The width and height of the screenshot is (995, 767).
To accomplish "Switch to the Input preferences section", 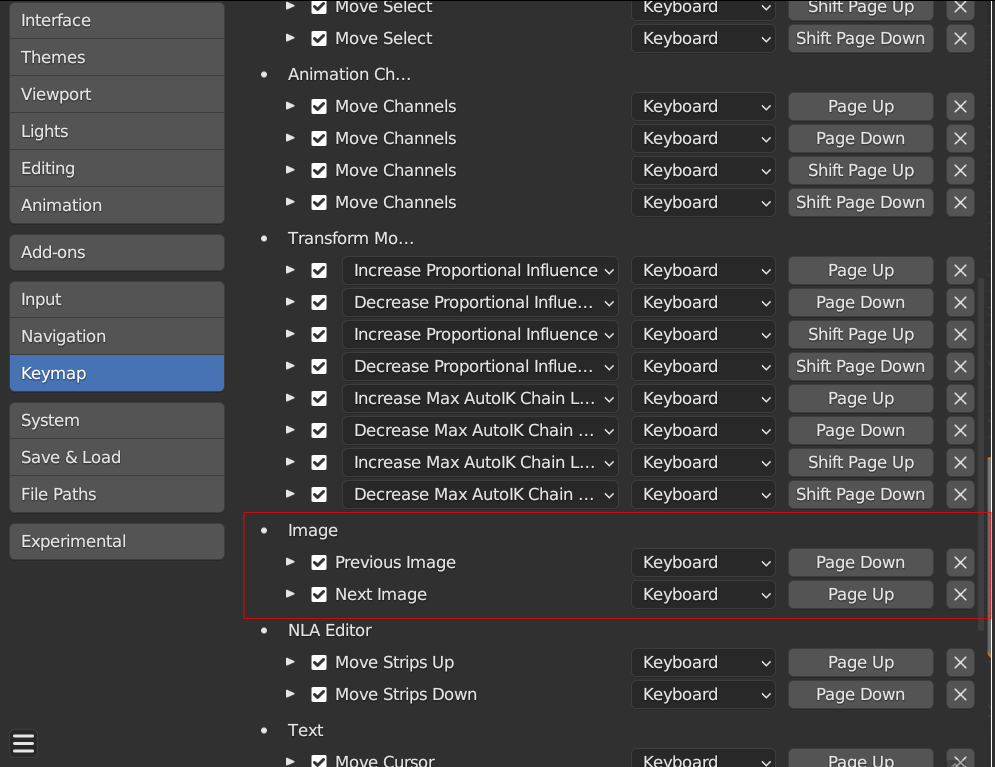I will click(116, 299).
